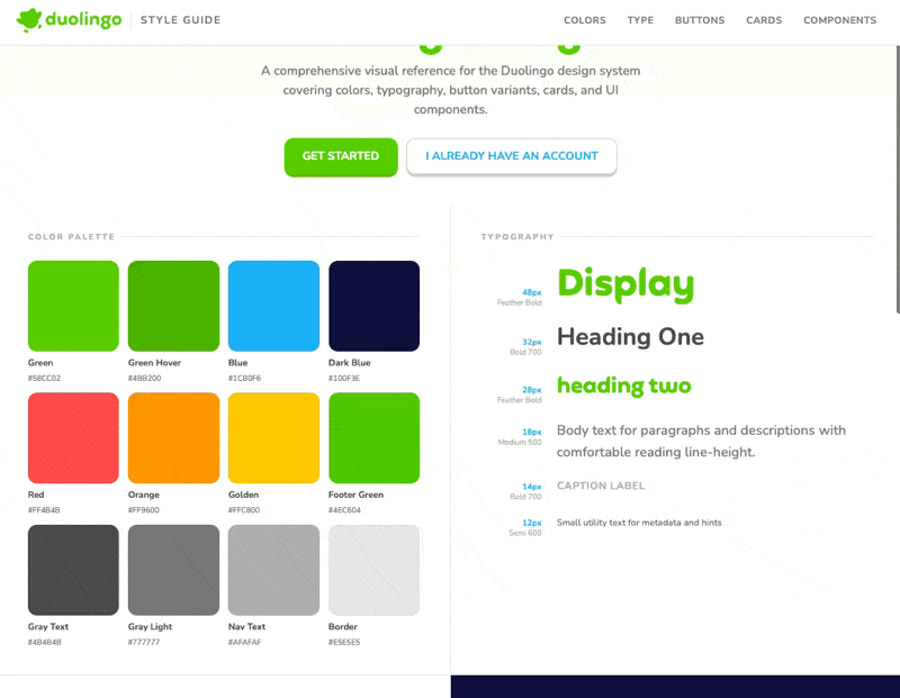Pick the Red color swatch
Viewport: 900px width, 698px height.
pyautogui.click(x=73, y=438)
